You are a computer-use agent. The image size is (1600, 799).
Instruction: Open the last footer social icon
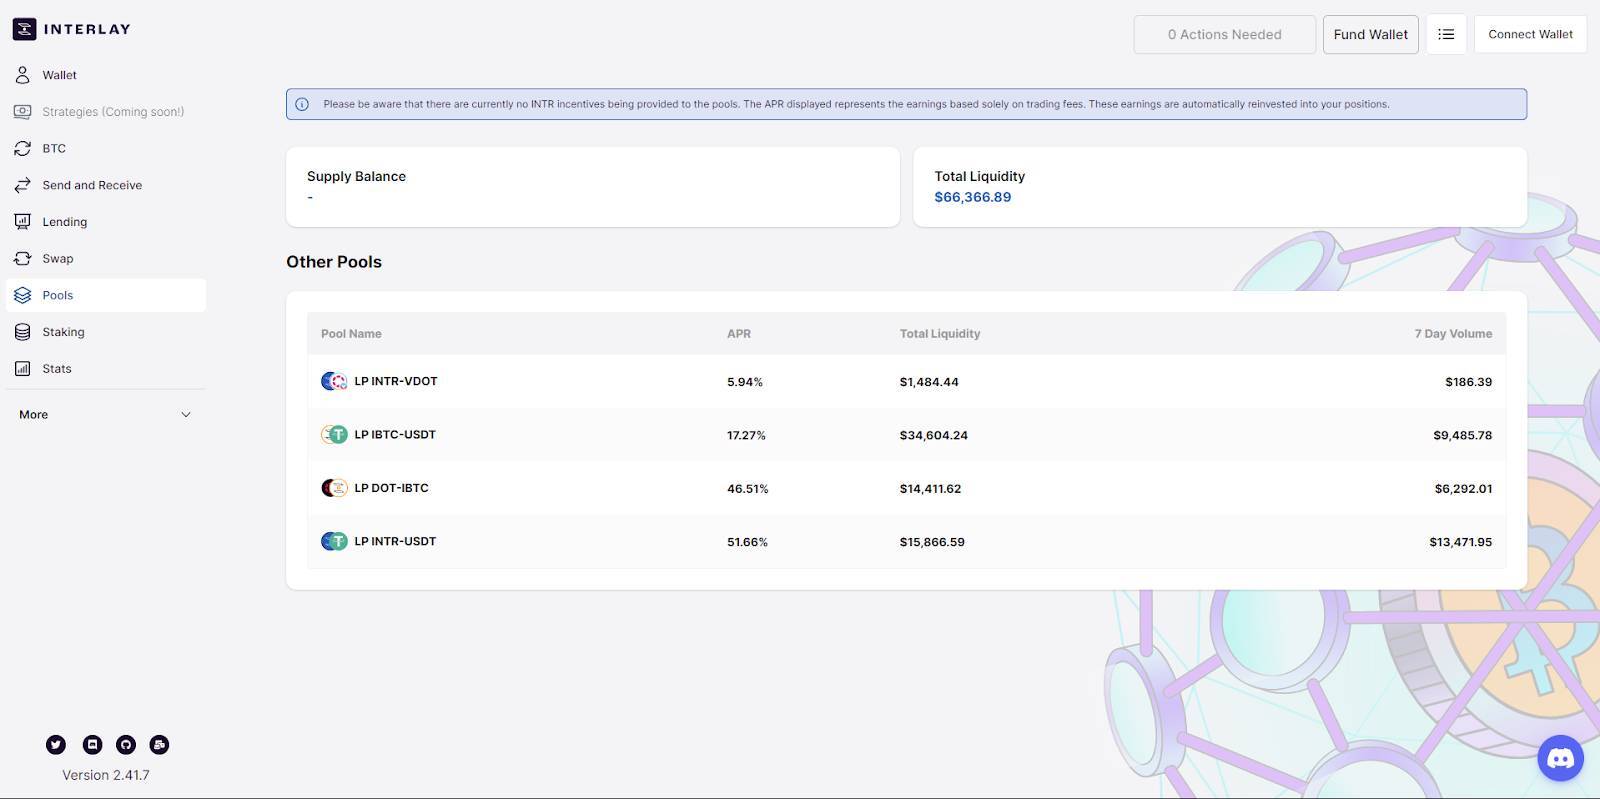[x=159, y=744]
